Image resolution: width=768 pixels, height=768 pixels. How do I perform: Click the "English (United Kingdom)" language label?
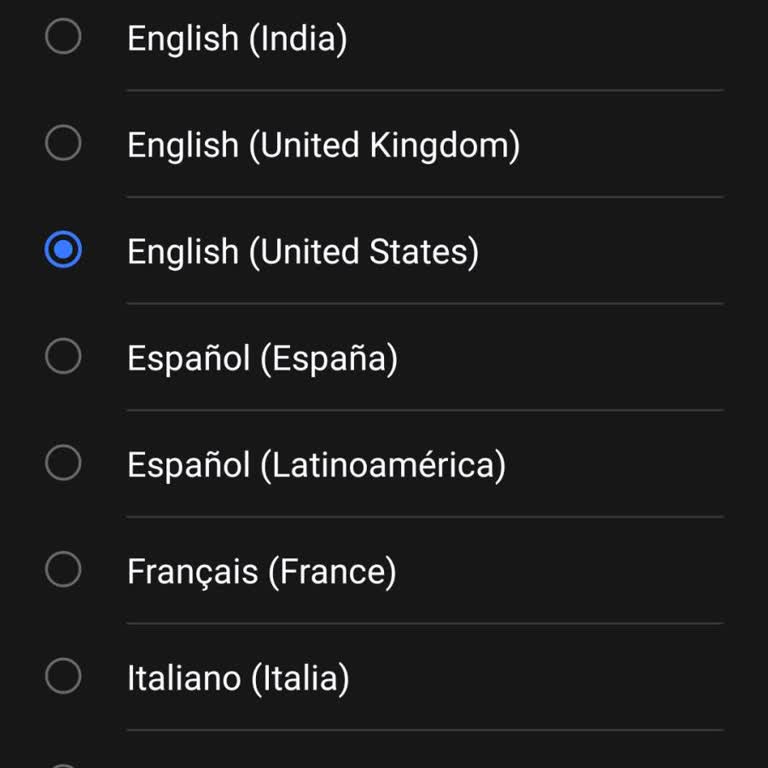(323, 145)
